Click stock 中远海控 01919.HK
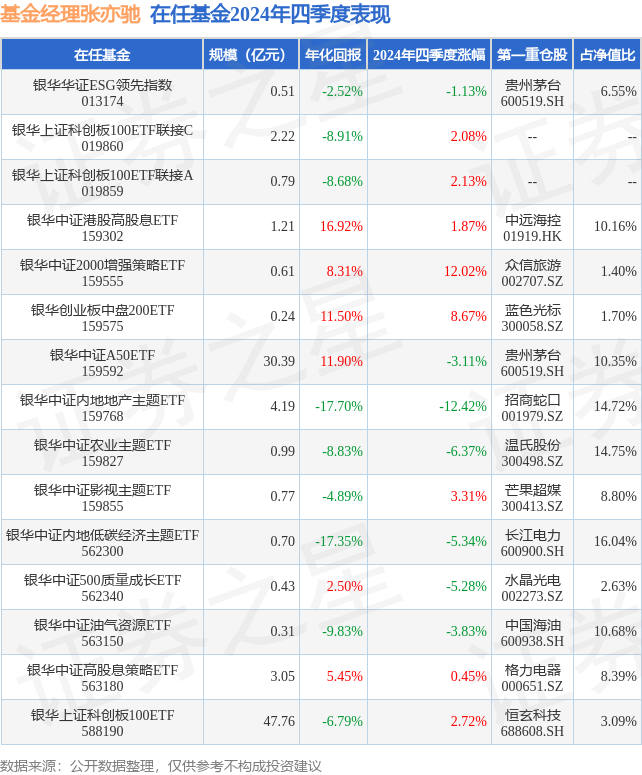 coord(532,227)
